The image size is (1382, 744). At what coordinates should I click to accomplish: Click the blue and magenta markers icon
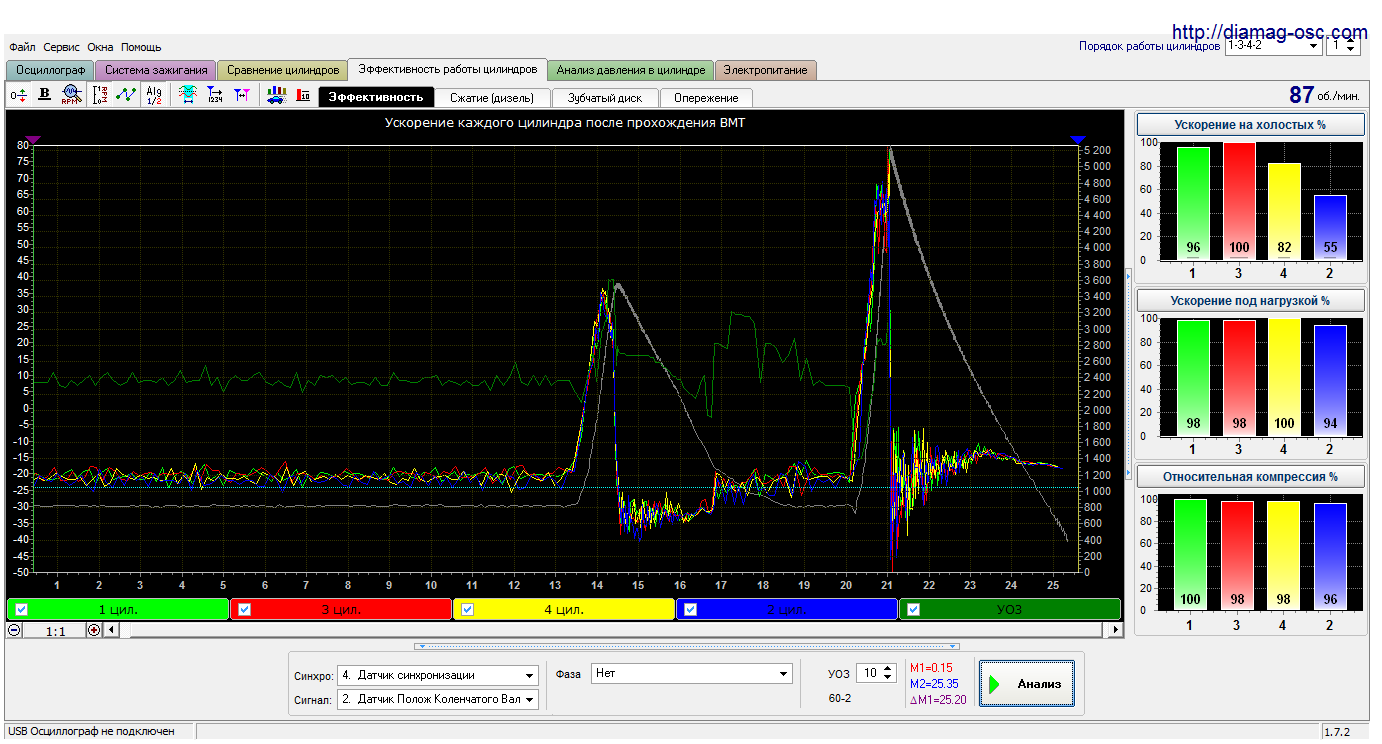(241, 95)
